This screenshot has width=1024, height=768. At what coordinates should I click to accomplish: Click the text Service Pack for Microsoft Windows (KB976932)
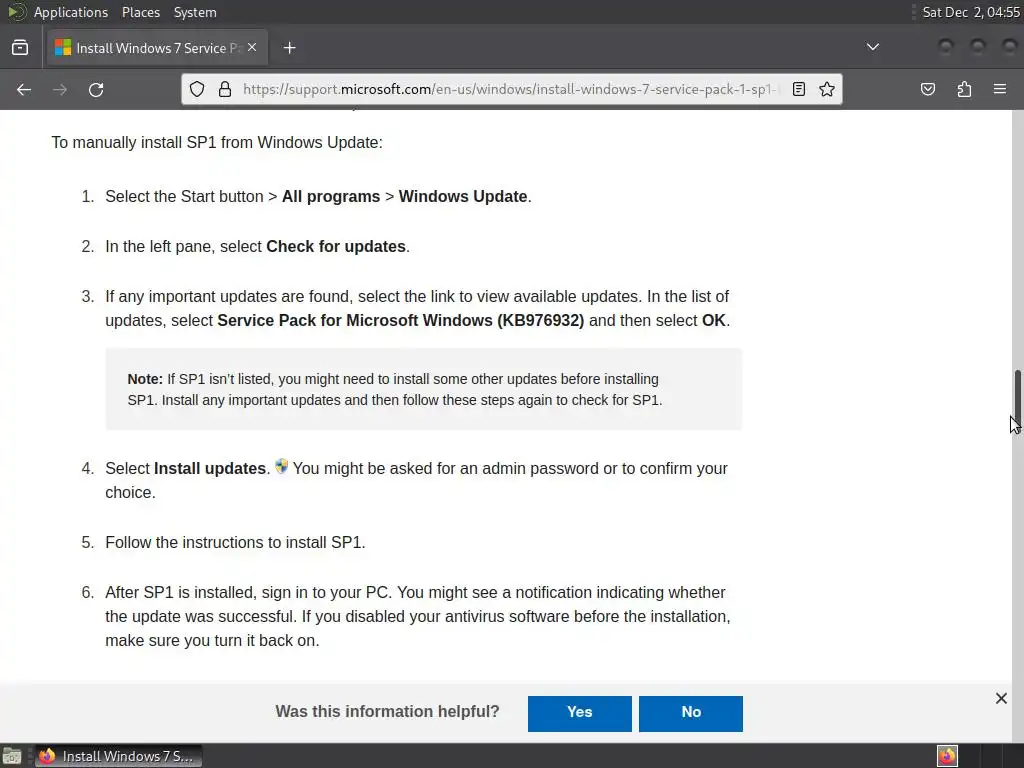coord(400,321)
